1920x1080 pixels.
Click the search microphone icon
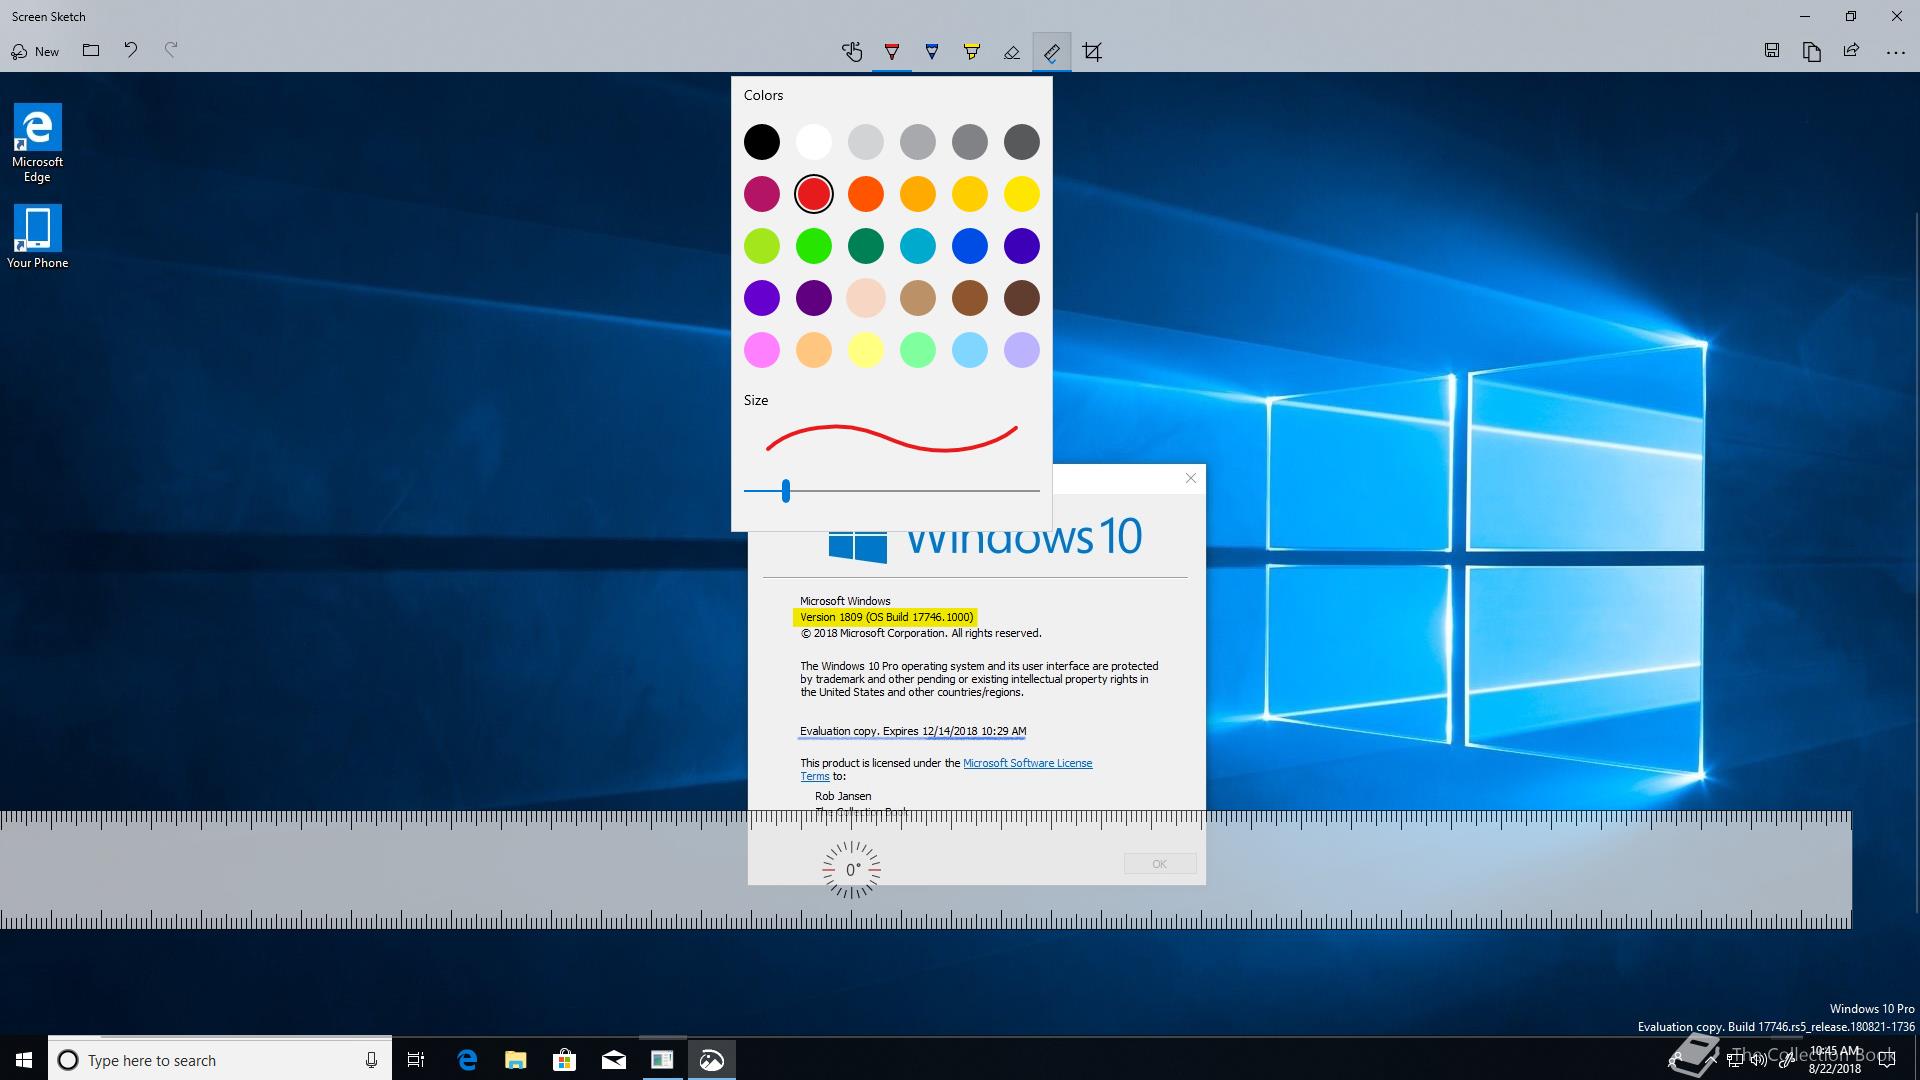(371, 1060)
